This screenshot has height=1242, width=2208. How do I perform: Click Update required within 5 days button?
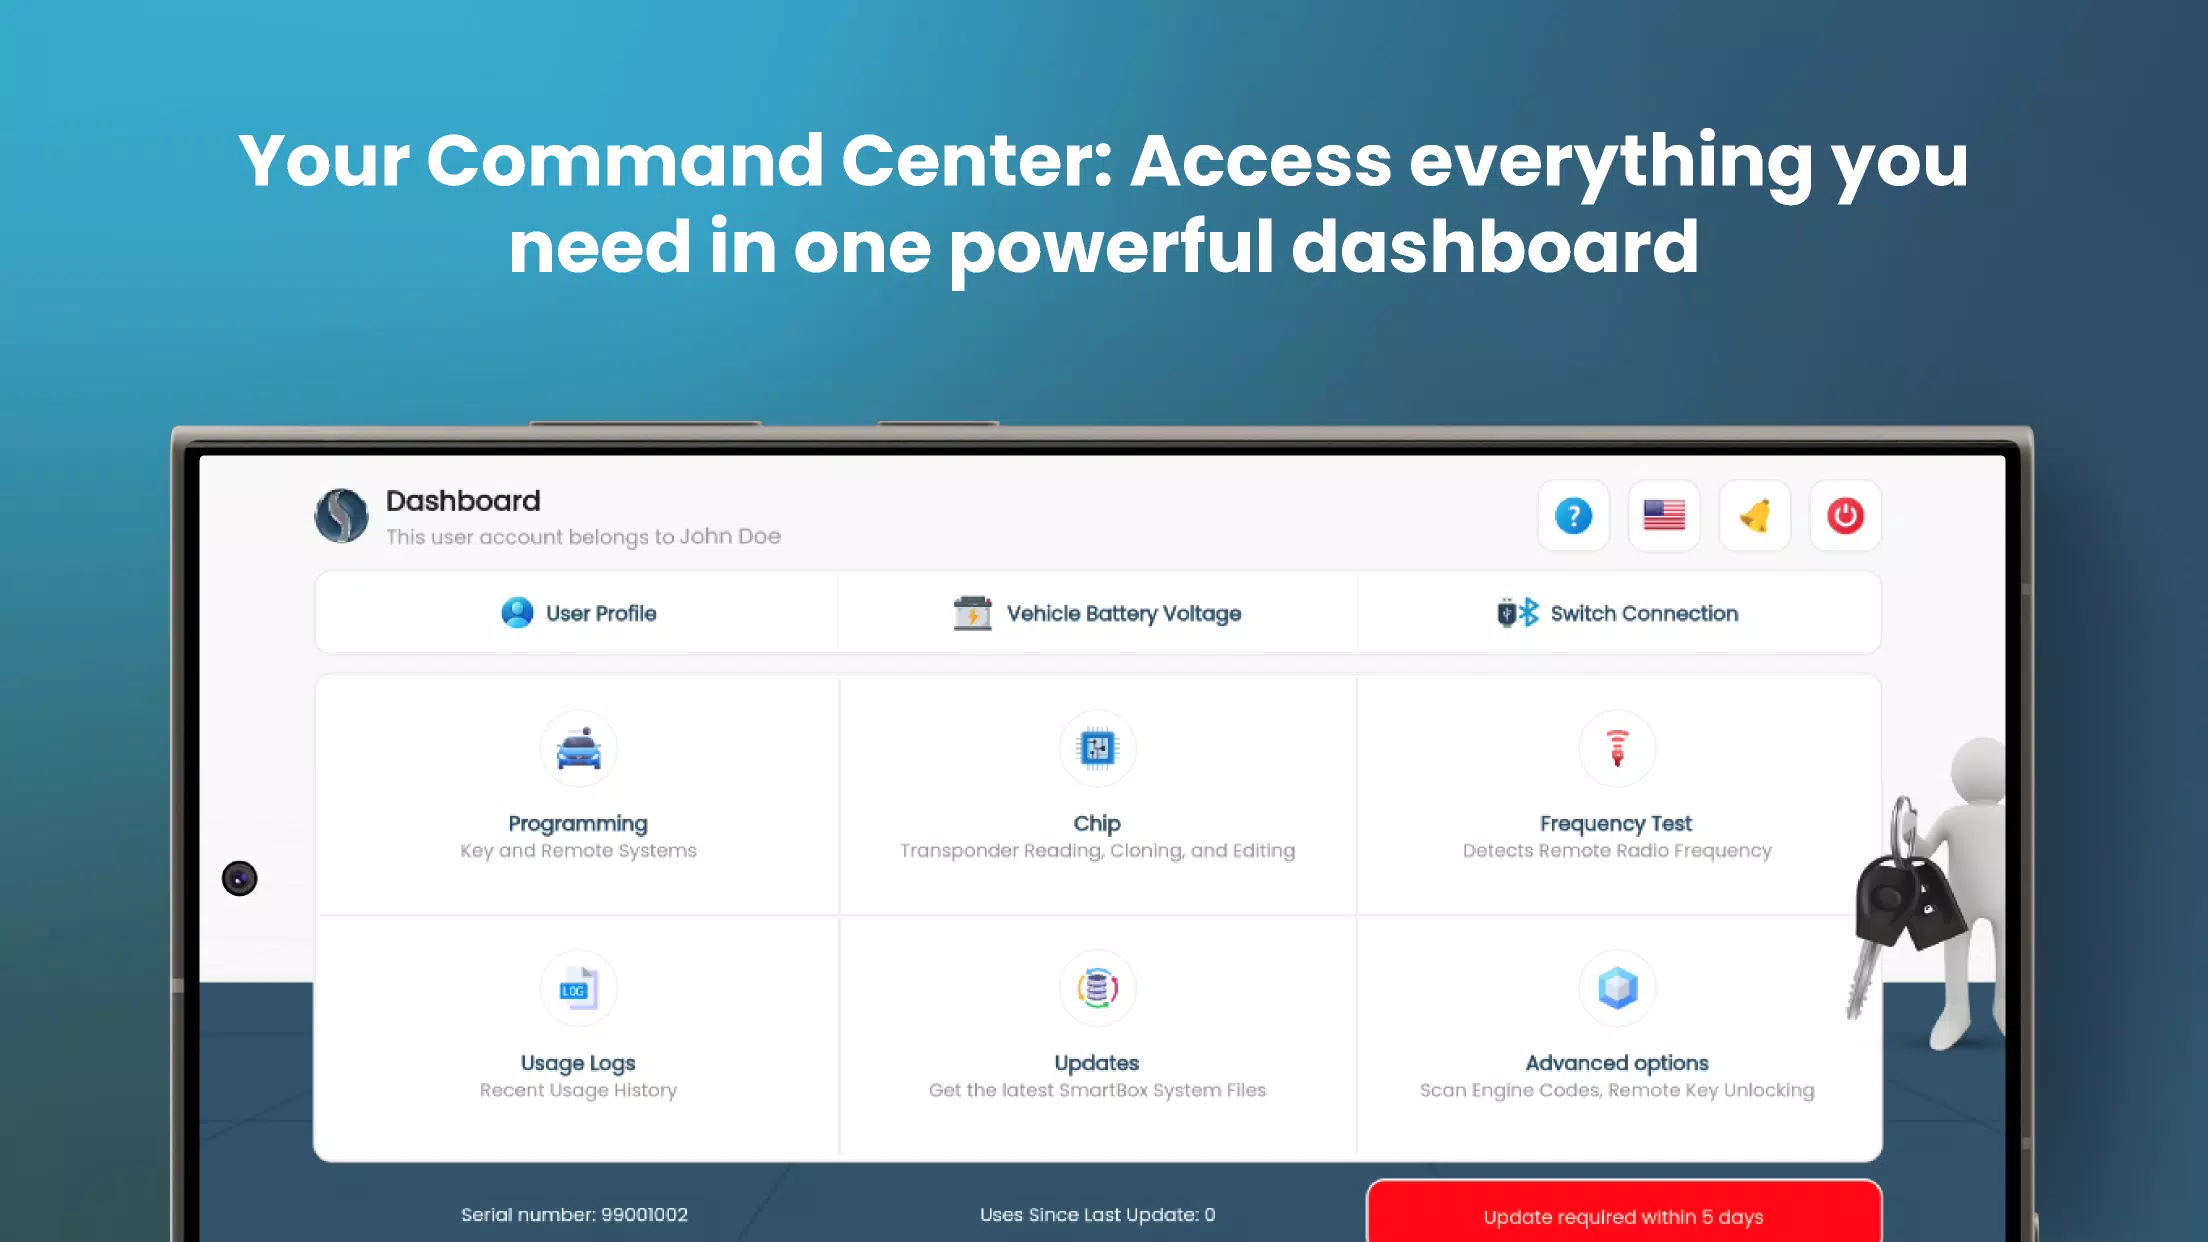tap(1621, 1216)
